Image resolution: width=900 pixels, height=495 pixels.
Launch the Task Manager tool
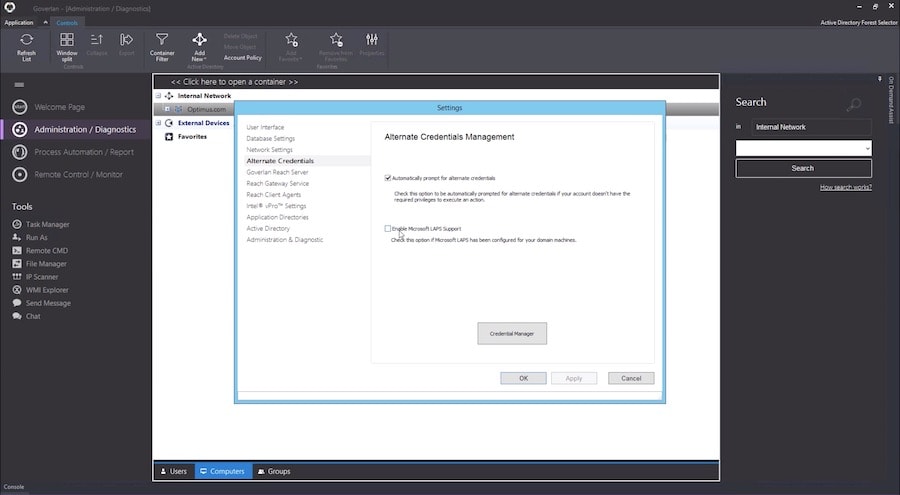click(x=41, y=225)
